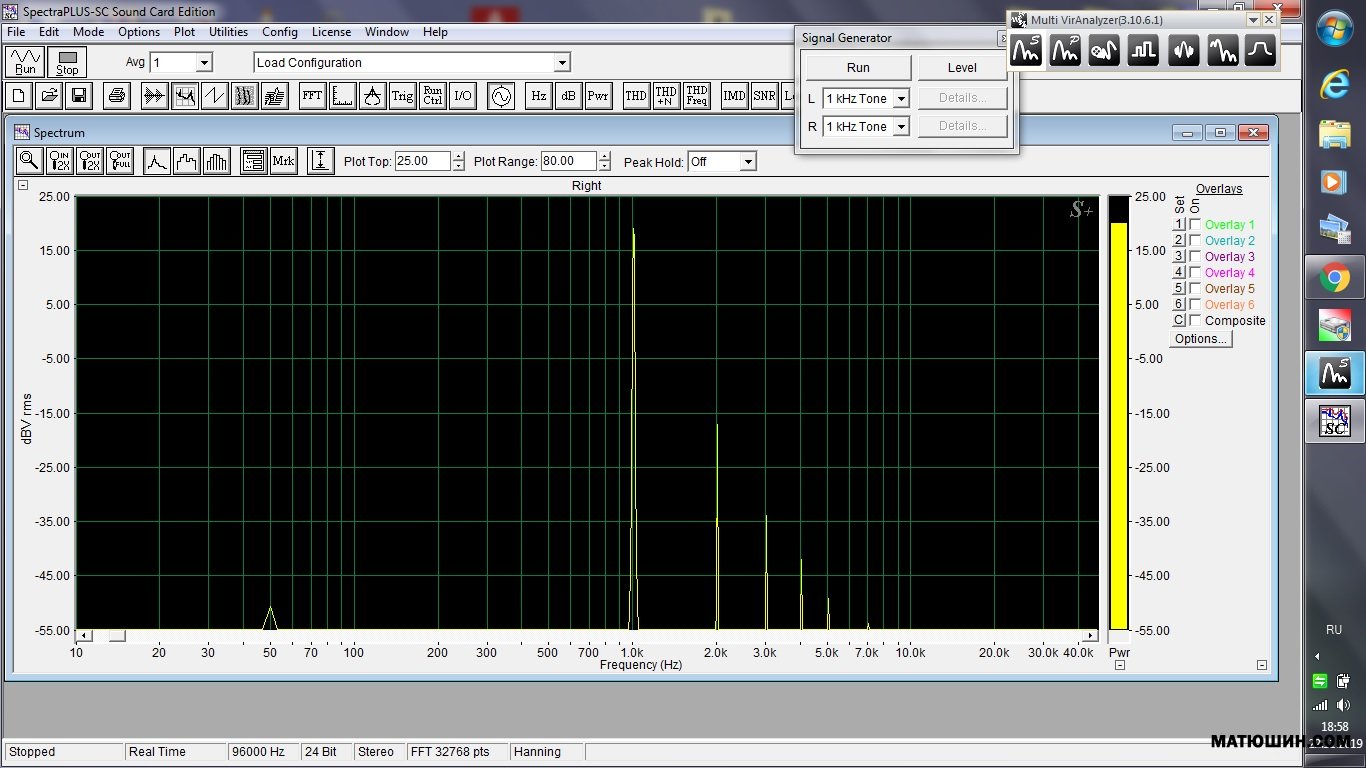The width and height of the screenshot is (1366, 768).
Task: Open the FFT settings toolbar icon
Action: tap(312, 96)
